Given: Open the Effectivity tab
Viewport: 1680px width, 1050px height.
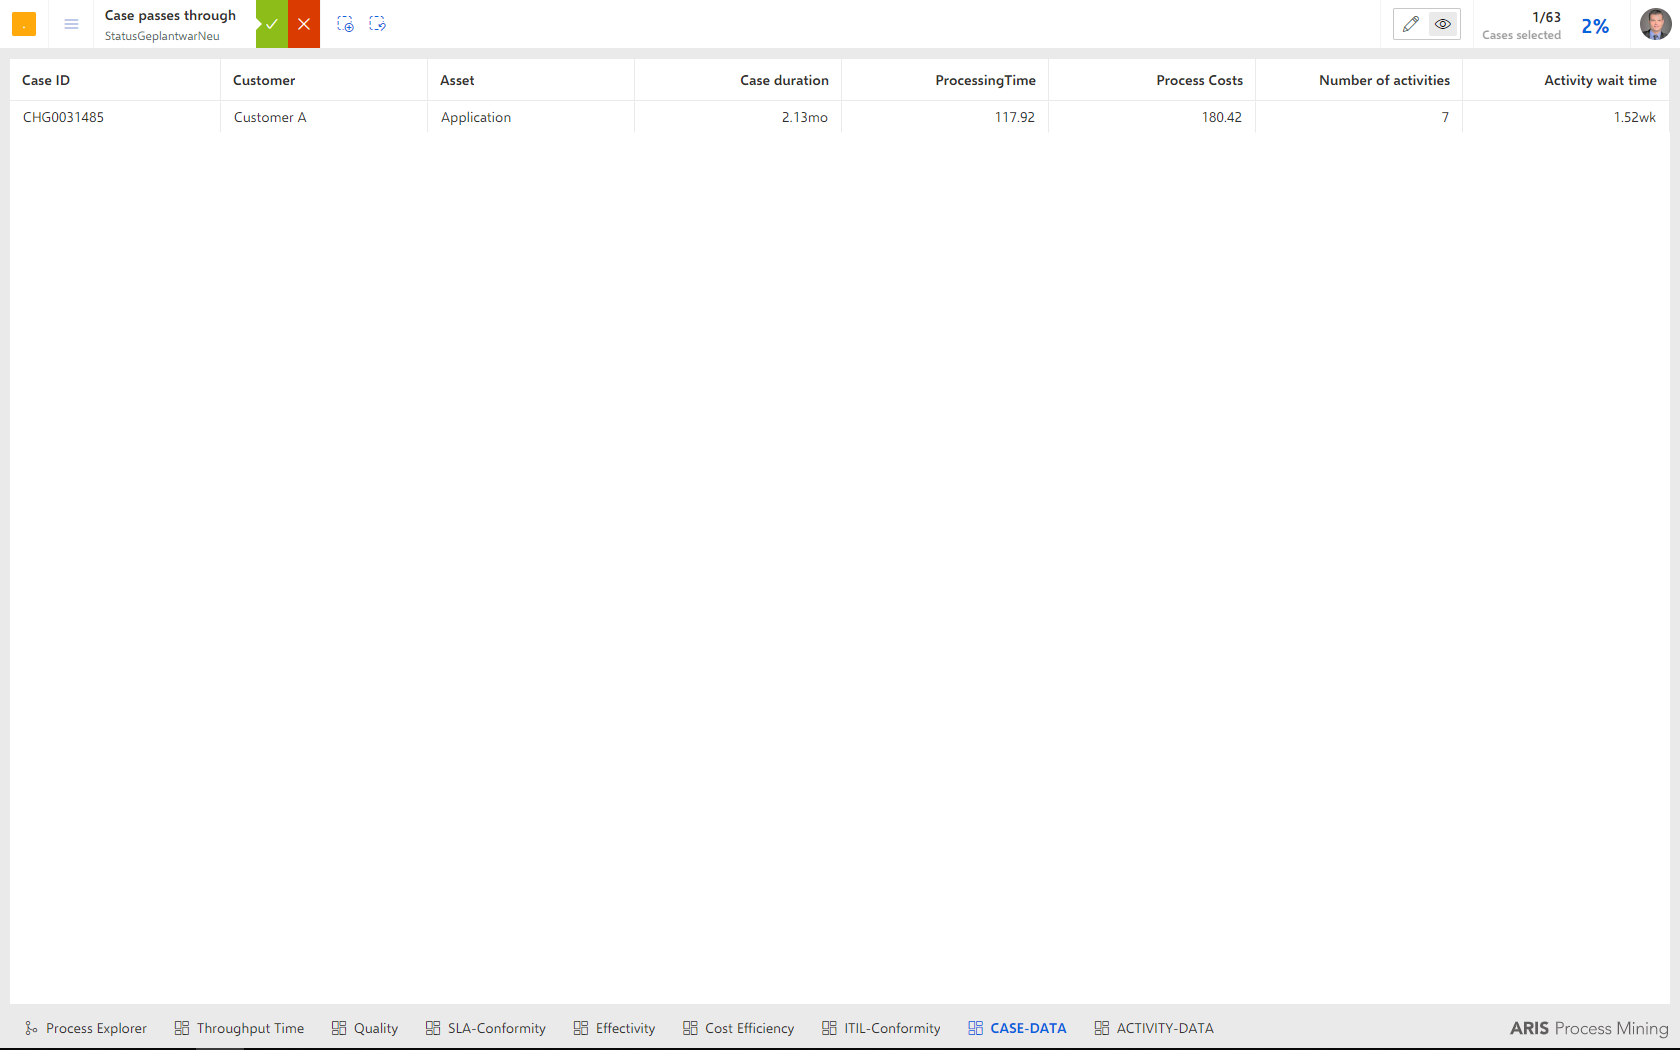Looking at the screenshot, I should (x=614, y=1028).
